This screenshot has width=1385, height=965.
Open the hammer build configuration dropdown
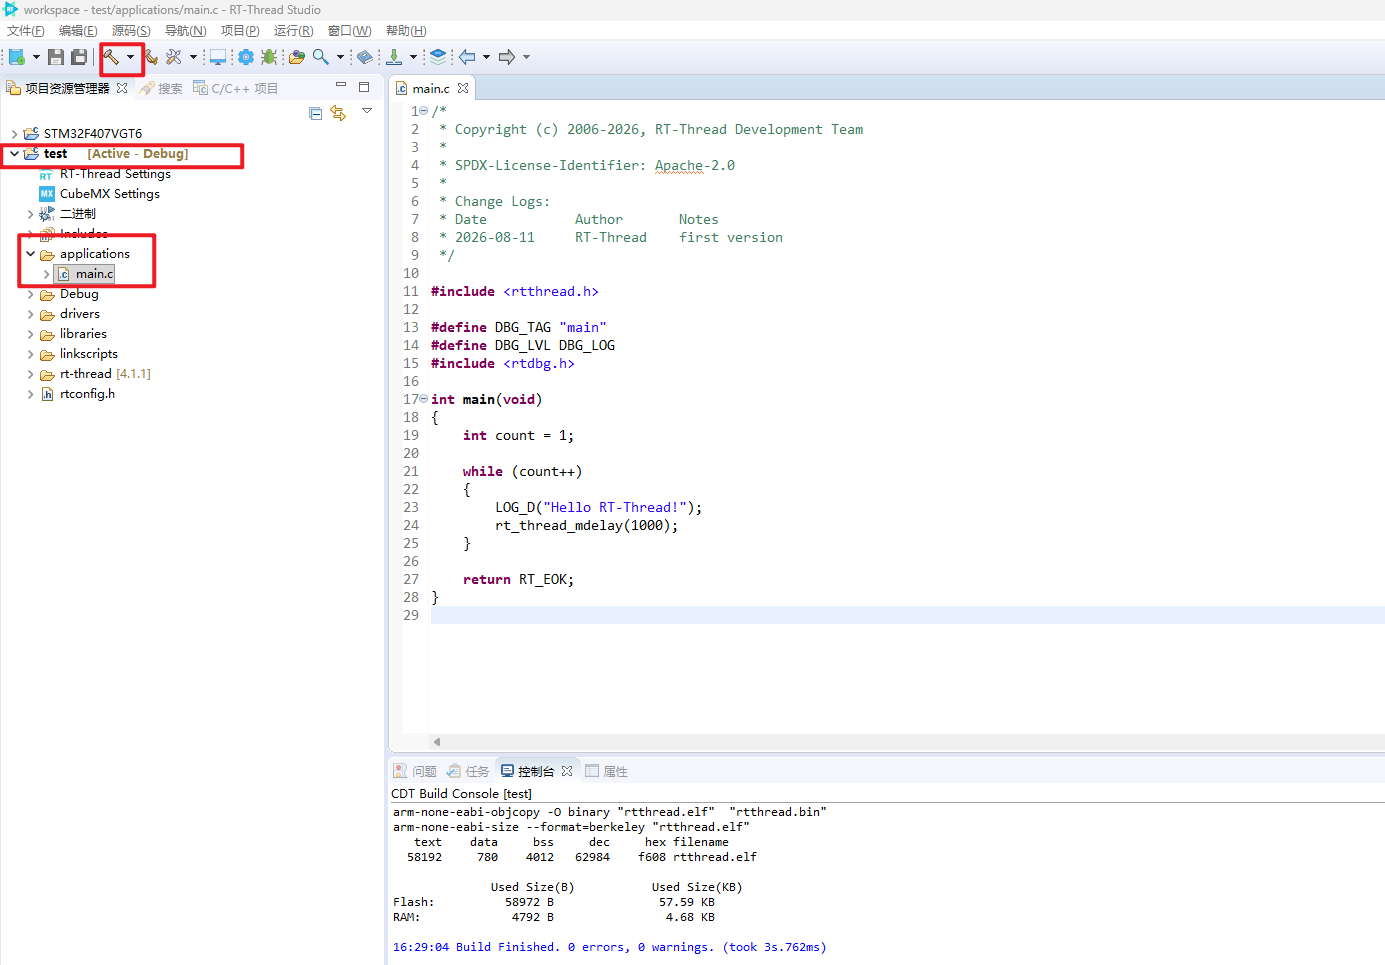pos(130,57)
